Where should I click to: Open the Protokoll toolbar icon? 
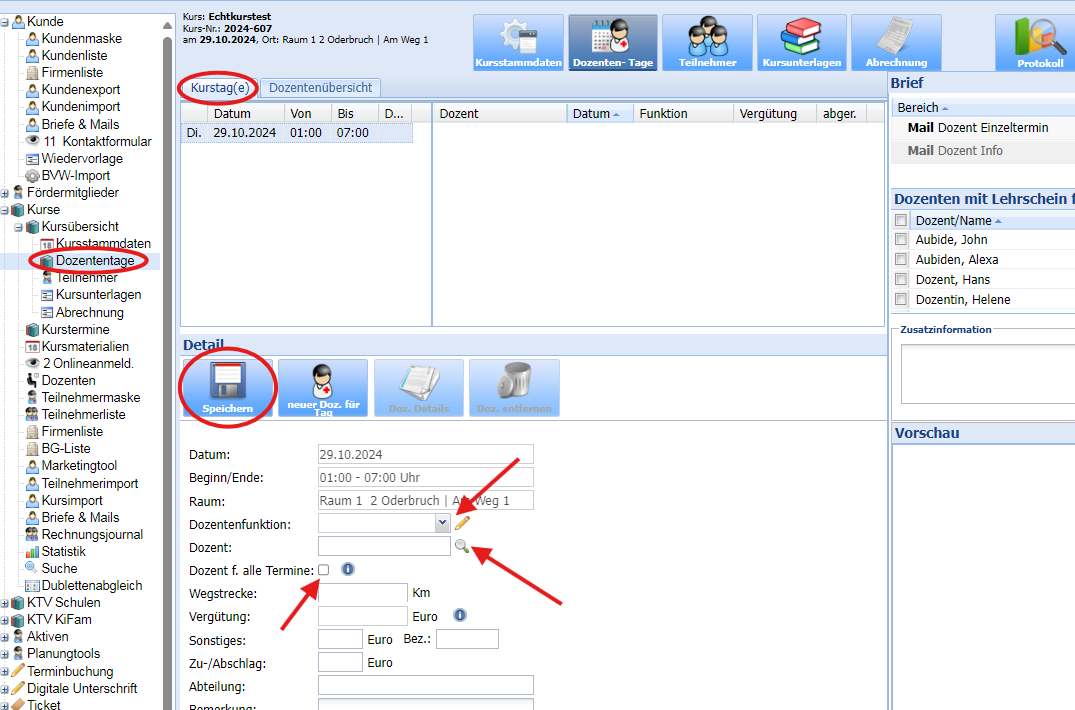pos(1039,42)
